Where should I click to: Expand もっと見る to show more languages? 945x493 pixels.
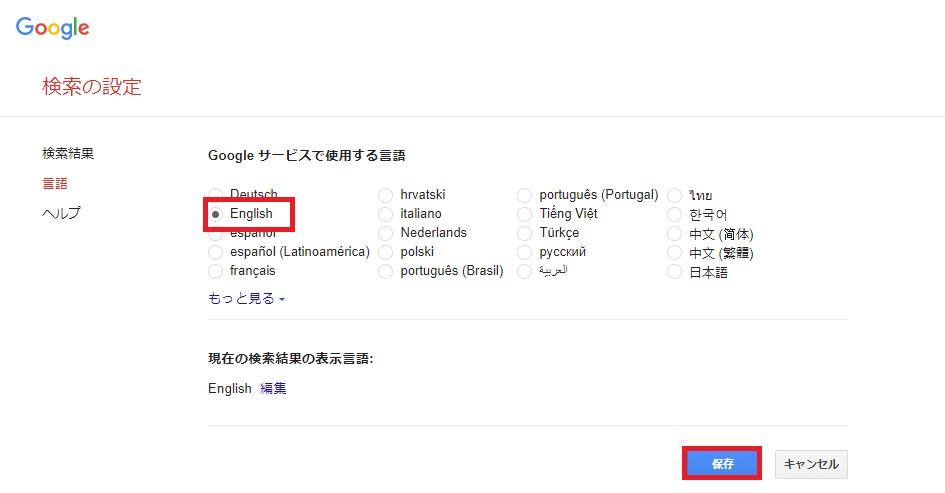click(246, 298)
